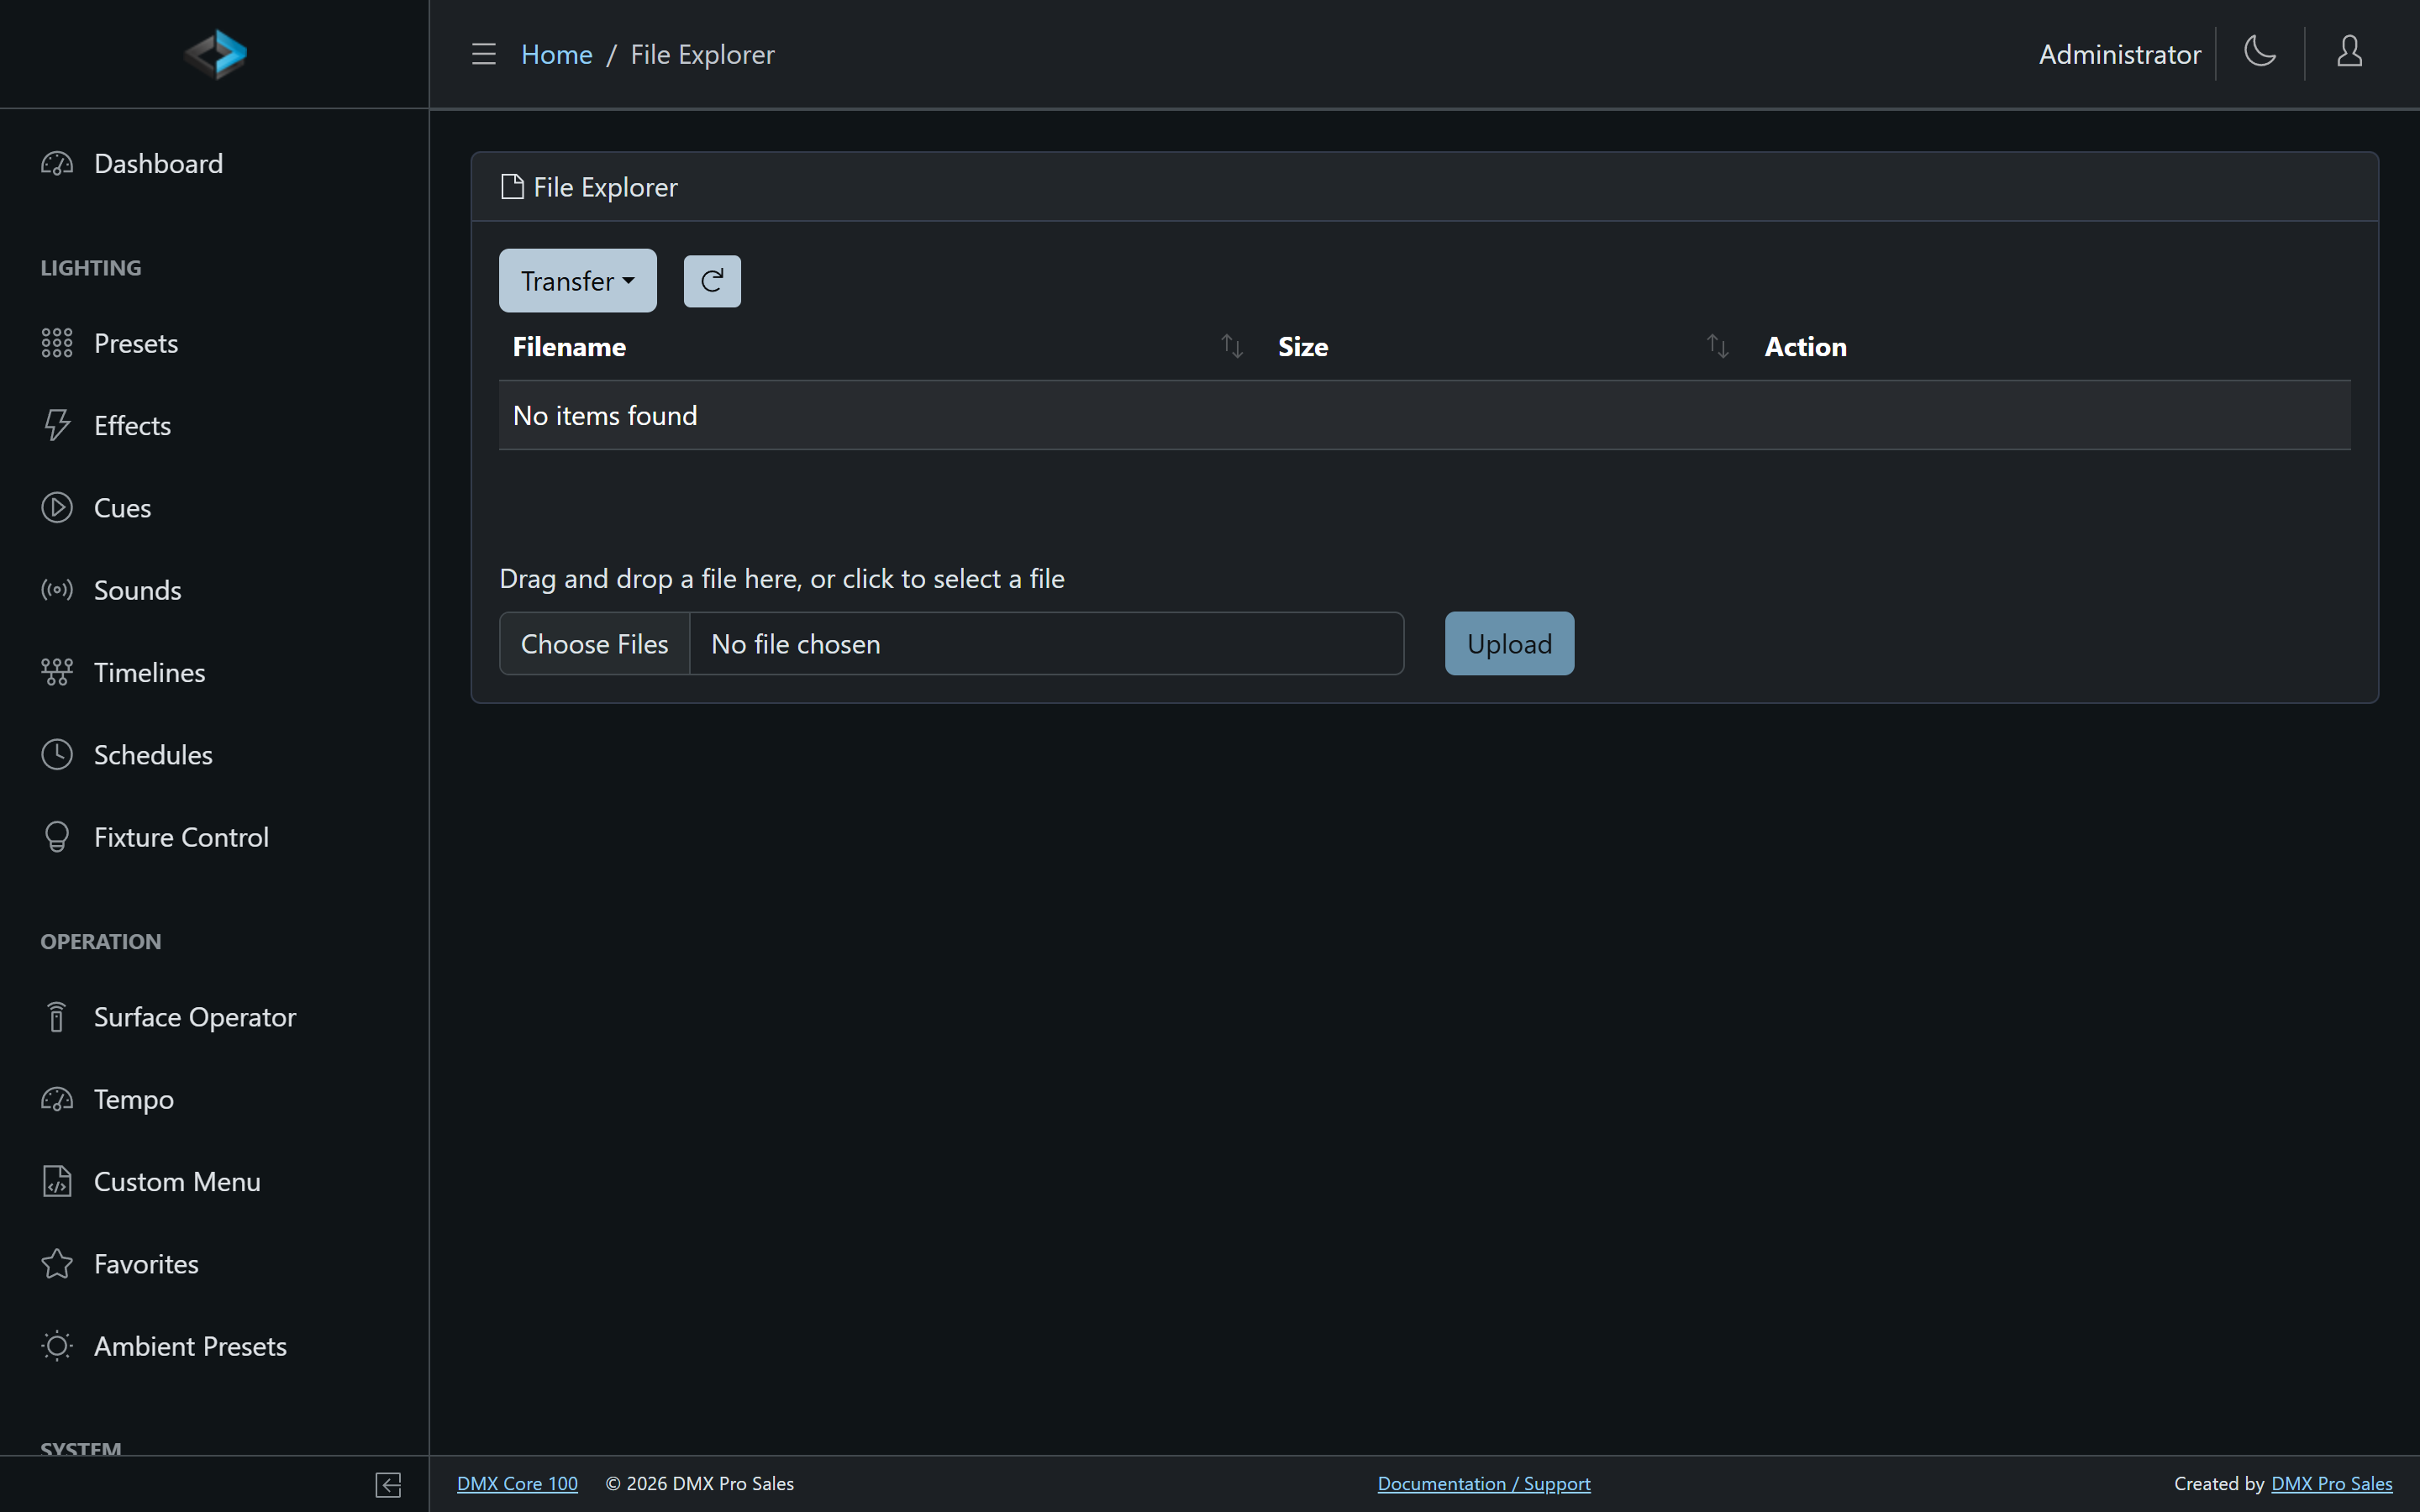Open Presets in sidebar
The image size is (2420, 1512).
pyautogui.click(x=136, y=343)
